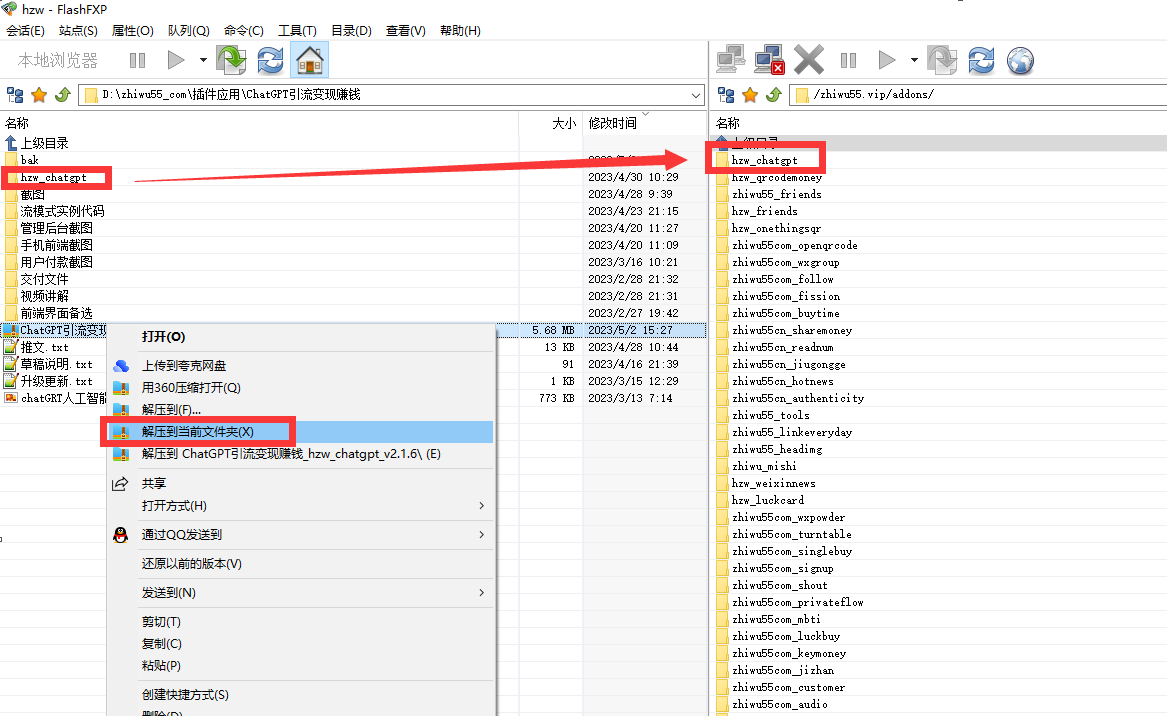Image resolution: width=1167 pixels, height=716 pixels.
Task: Sort local files by 修改时间 column
Action: [x=612, y=123]
